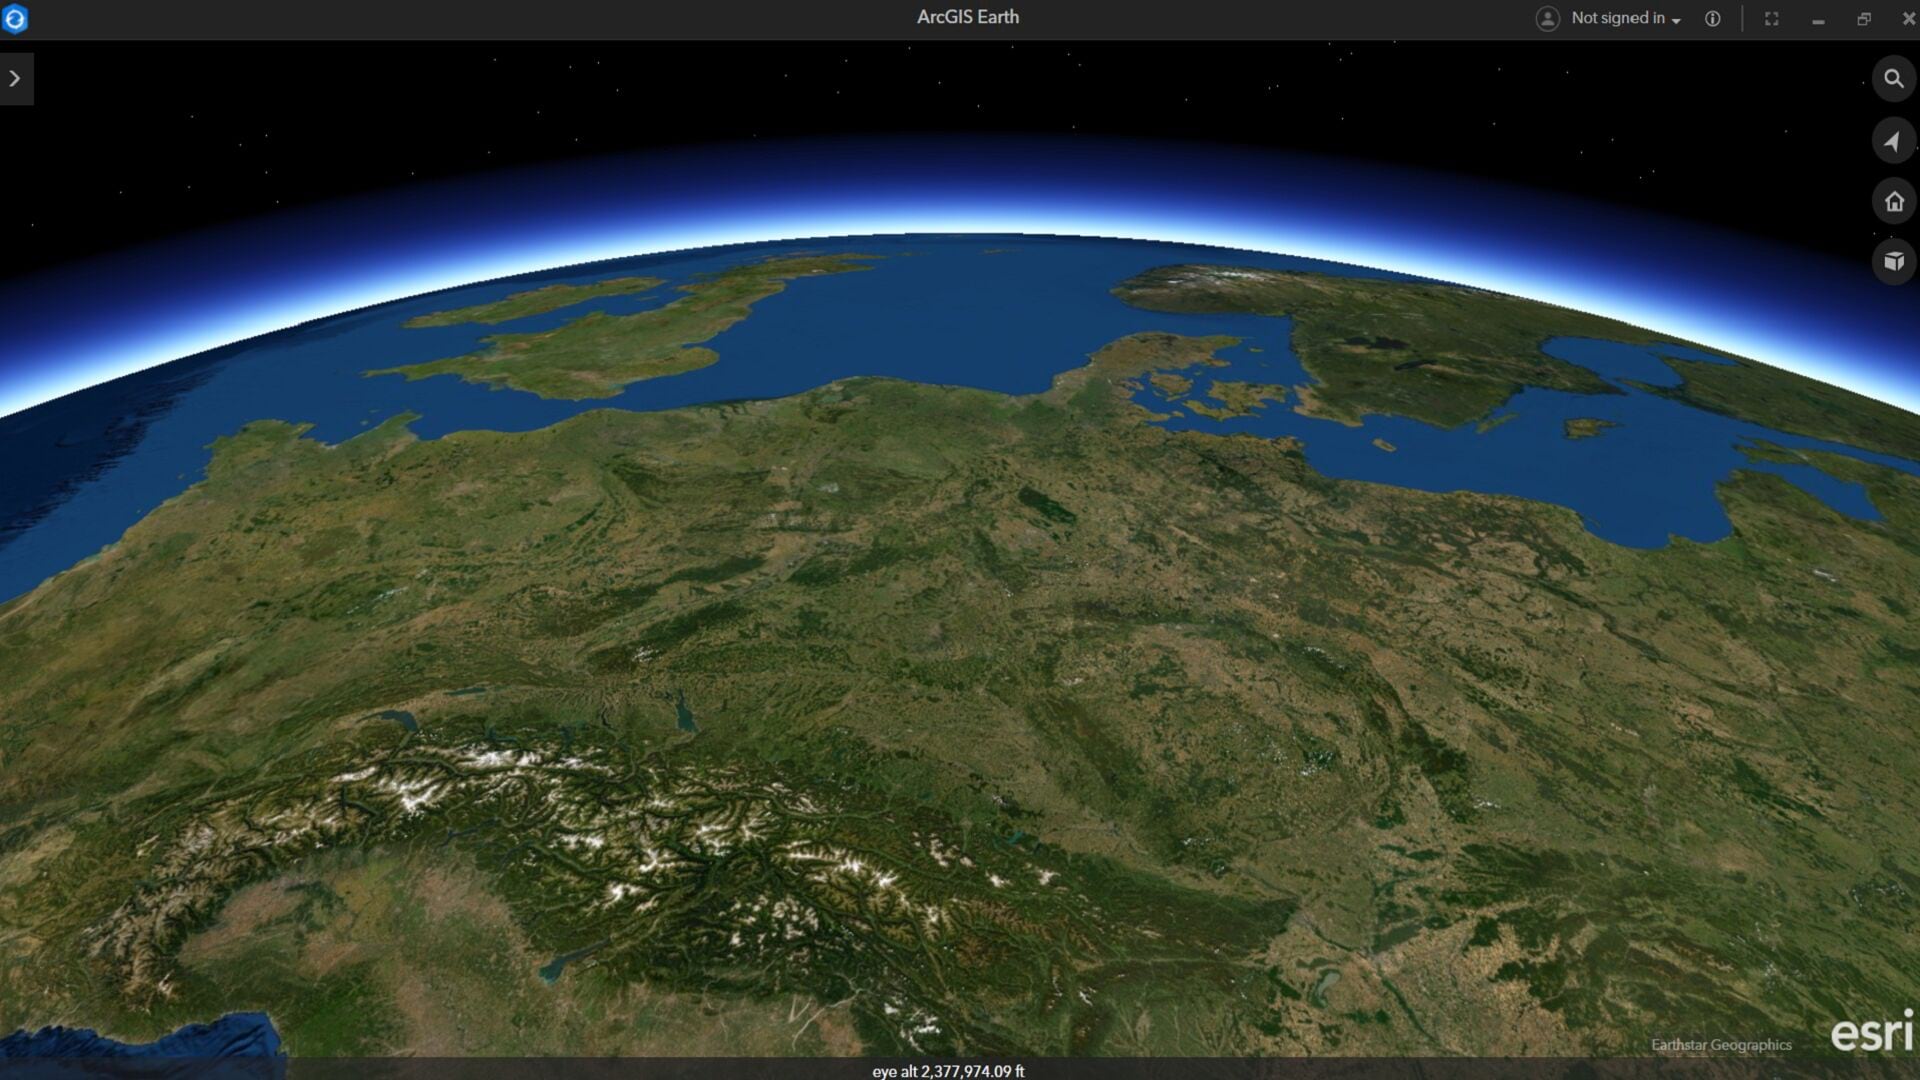1920x1080 pixels.
Task: Click the eye altitude status readout
Action: click(x=948, y=1070)
